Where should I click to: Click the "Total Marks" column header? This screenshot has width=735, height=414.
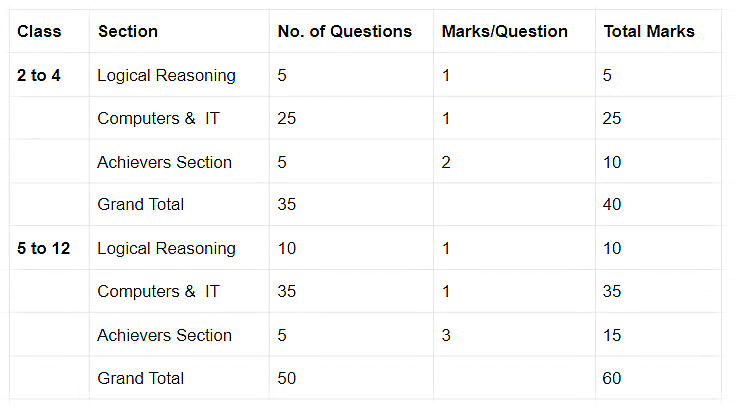648,32
